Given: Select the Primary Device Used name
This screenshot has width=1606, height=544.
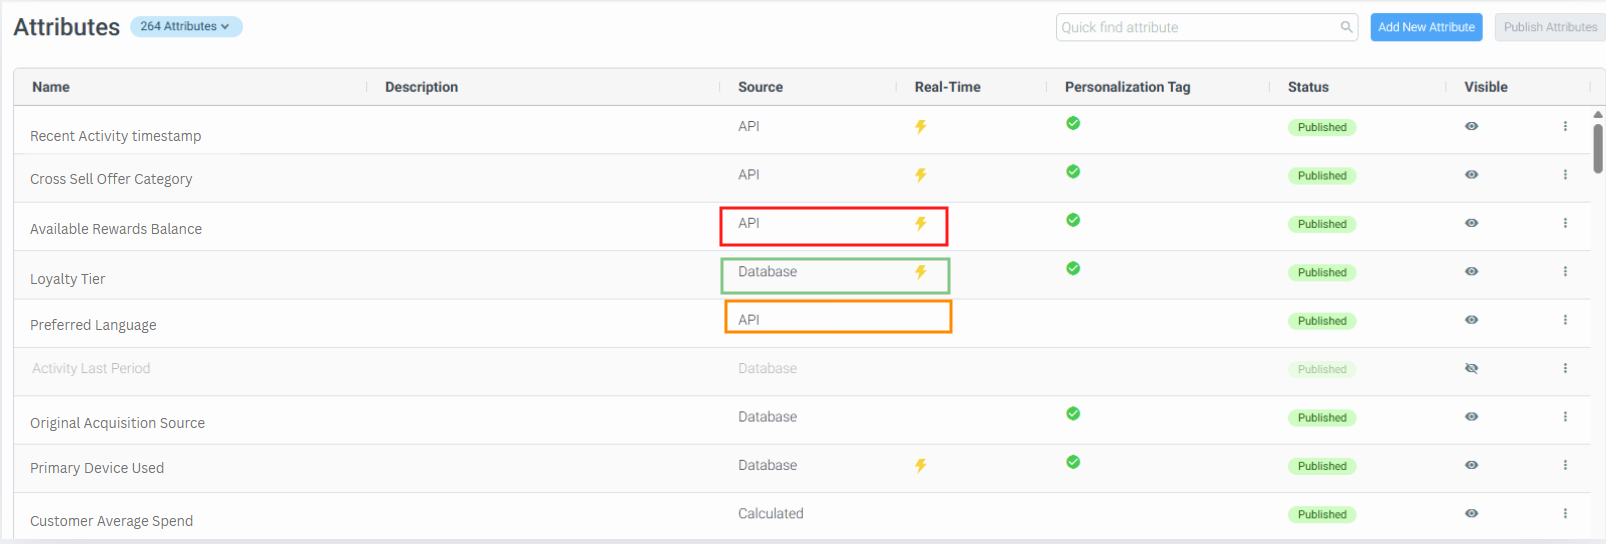Looking at the screenshot, I should pos(97,468).
